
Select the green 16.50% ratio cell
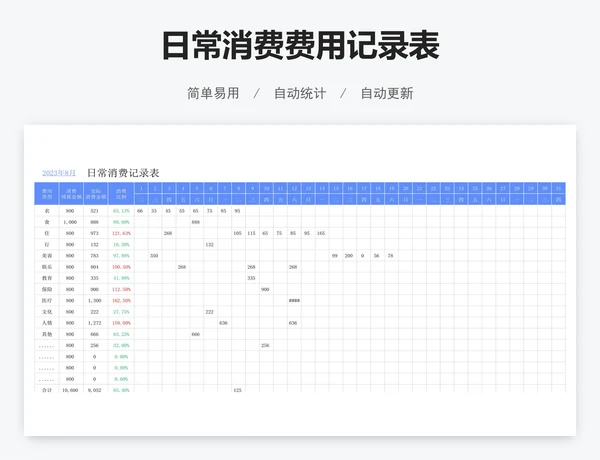121,245
